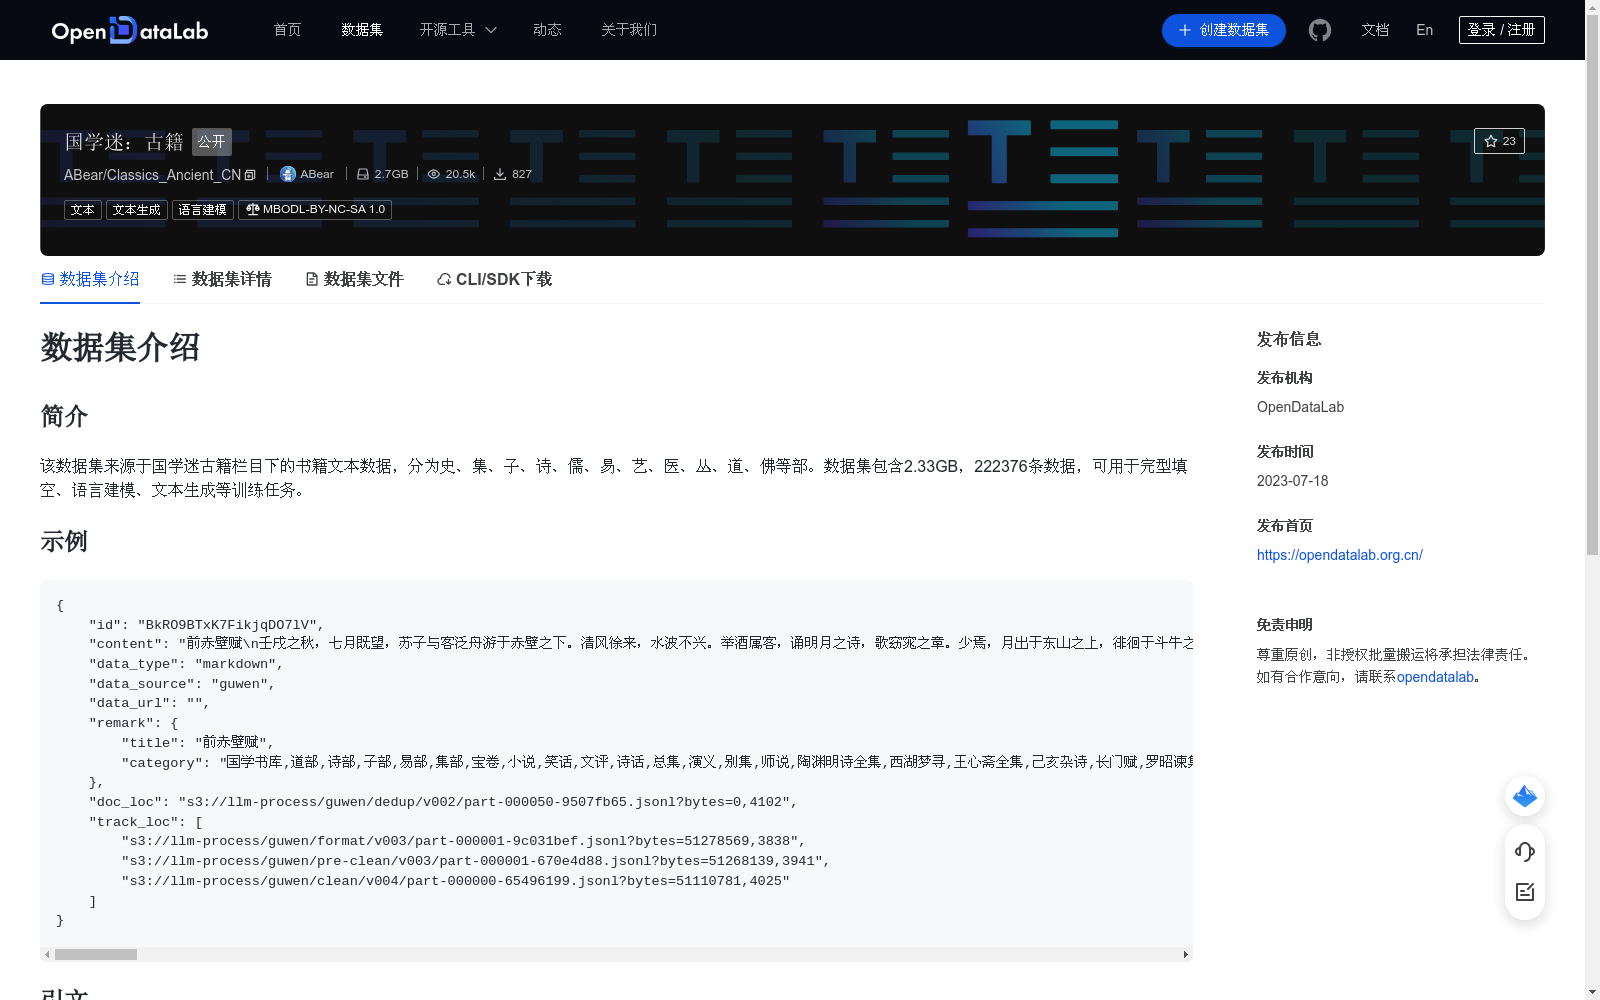Switch language to En
The image size is (1600, 1000).
1425,30
